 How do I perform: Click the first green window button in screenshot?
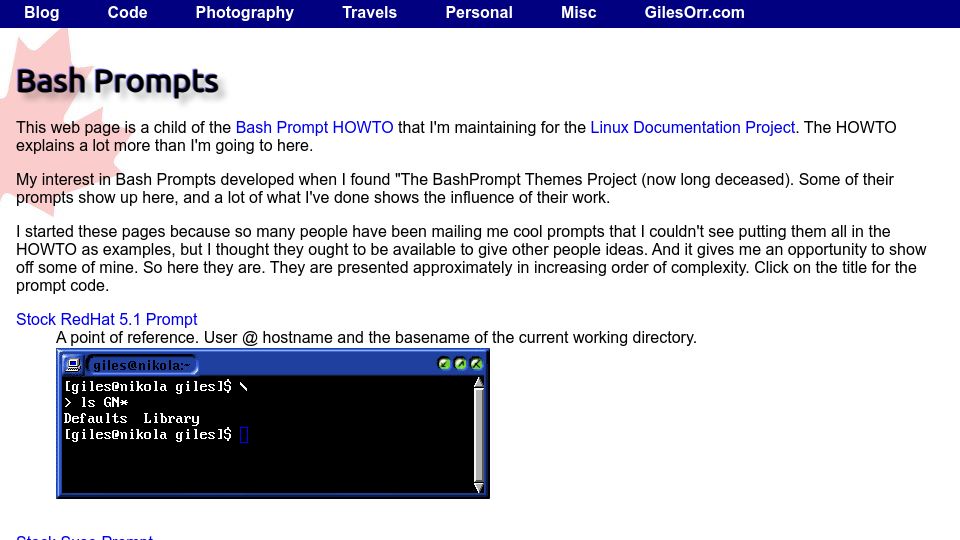444,364
